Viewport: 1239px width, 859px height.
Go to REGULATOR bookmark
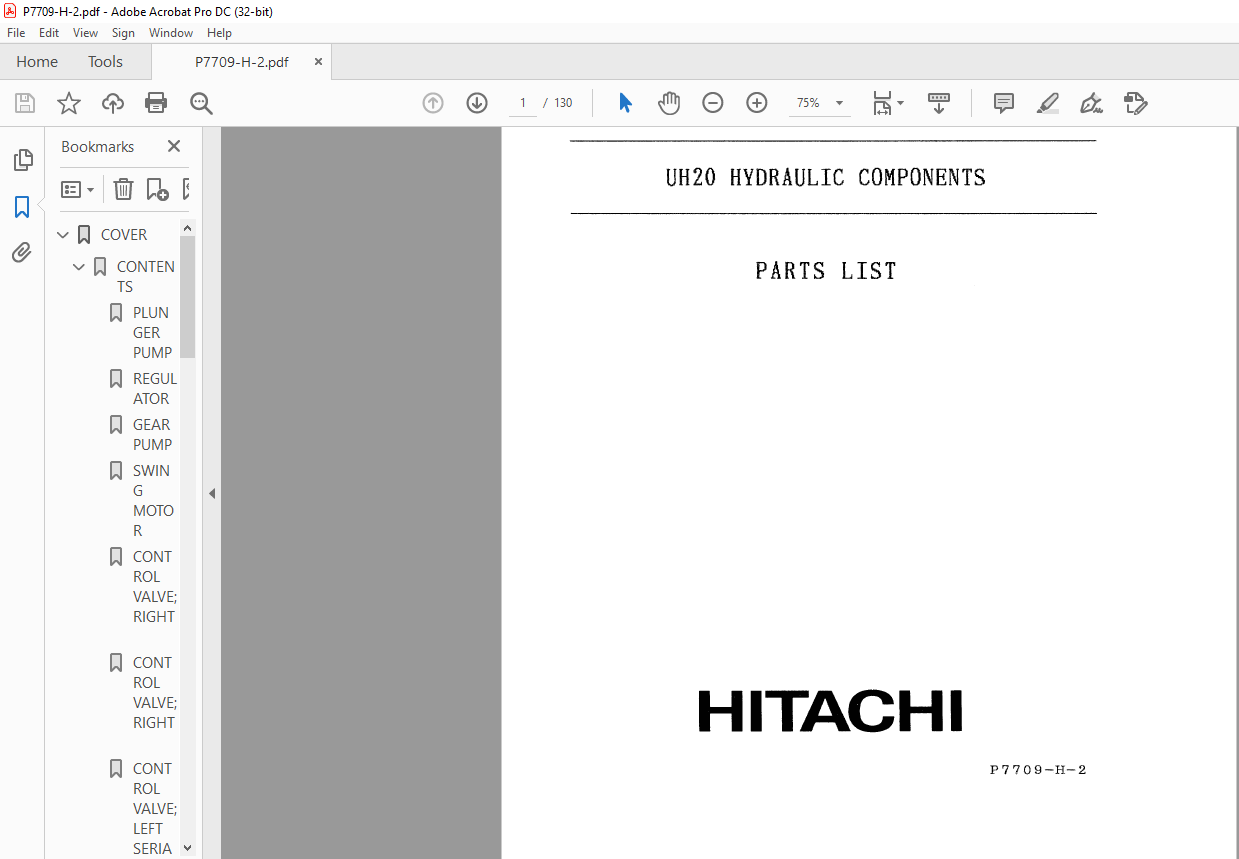154,389
